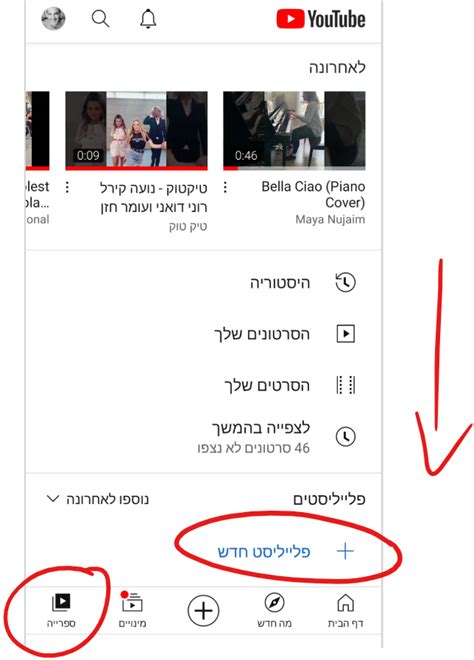Select the הסרטים שלך film icon
Screen dimensions: 474x660
point(345,385)
